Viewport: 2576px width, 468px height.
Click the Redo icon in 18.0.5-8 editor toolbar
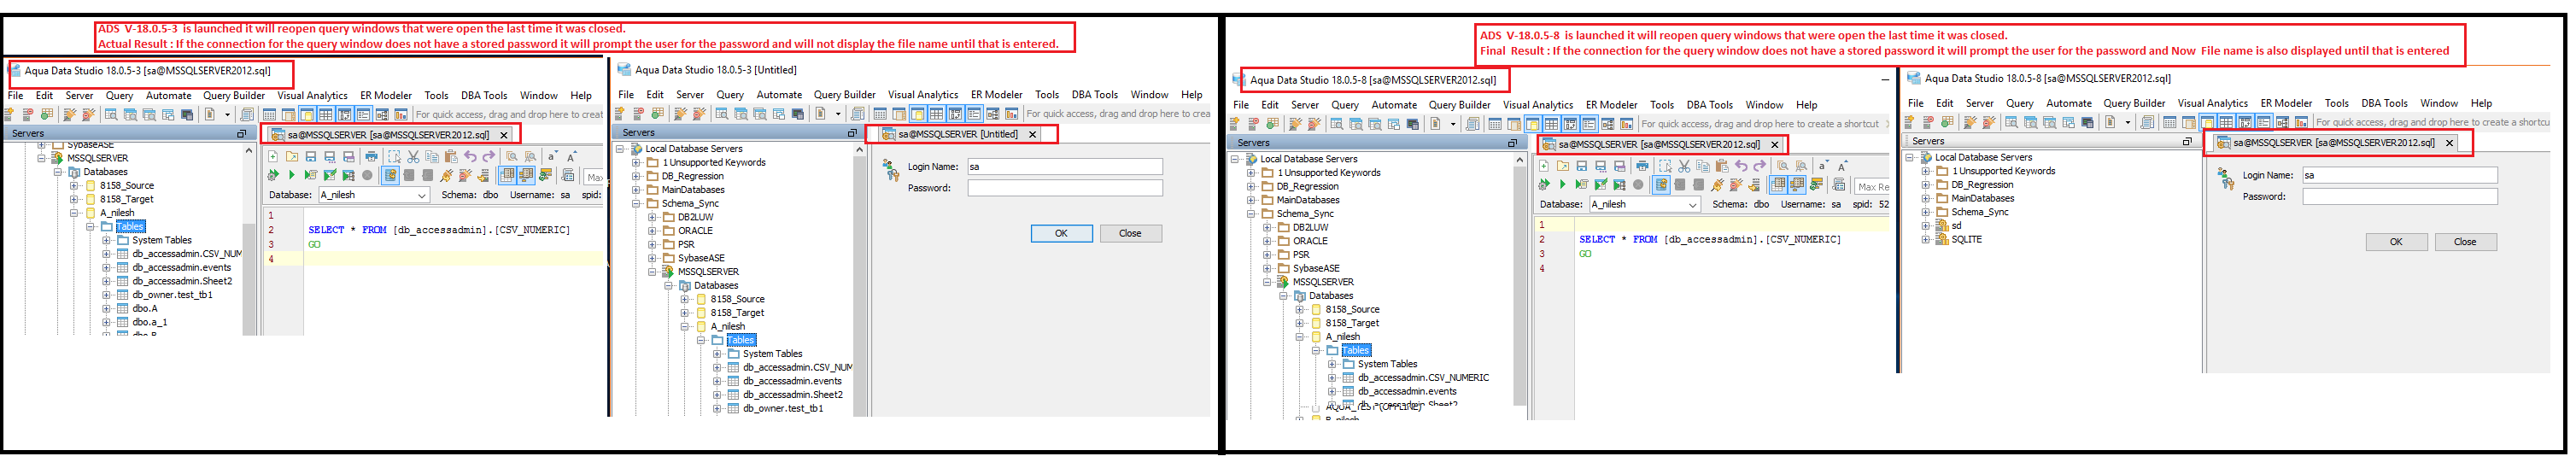(1760, 166)
